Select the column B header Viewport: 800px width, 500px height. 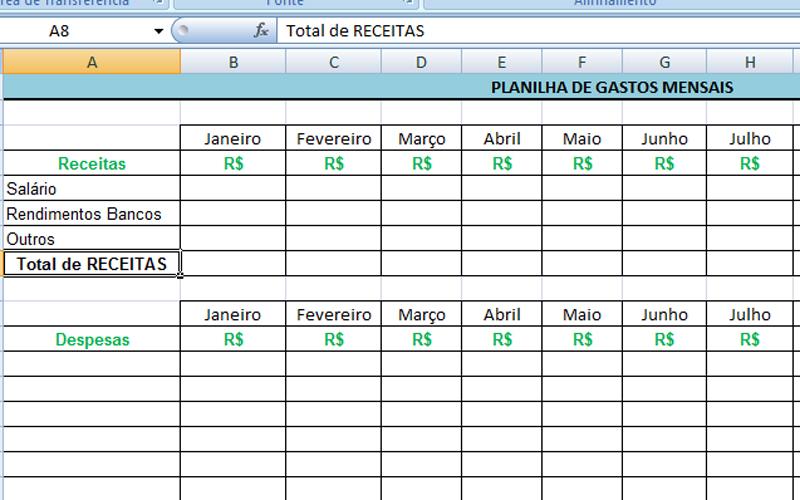[x=233, y=62]
